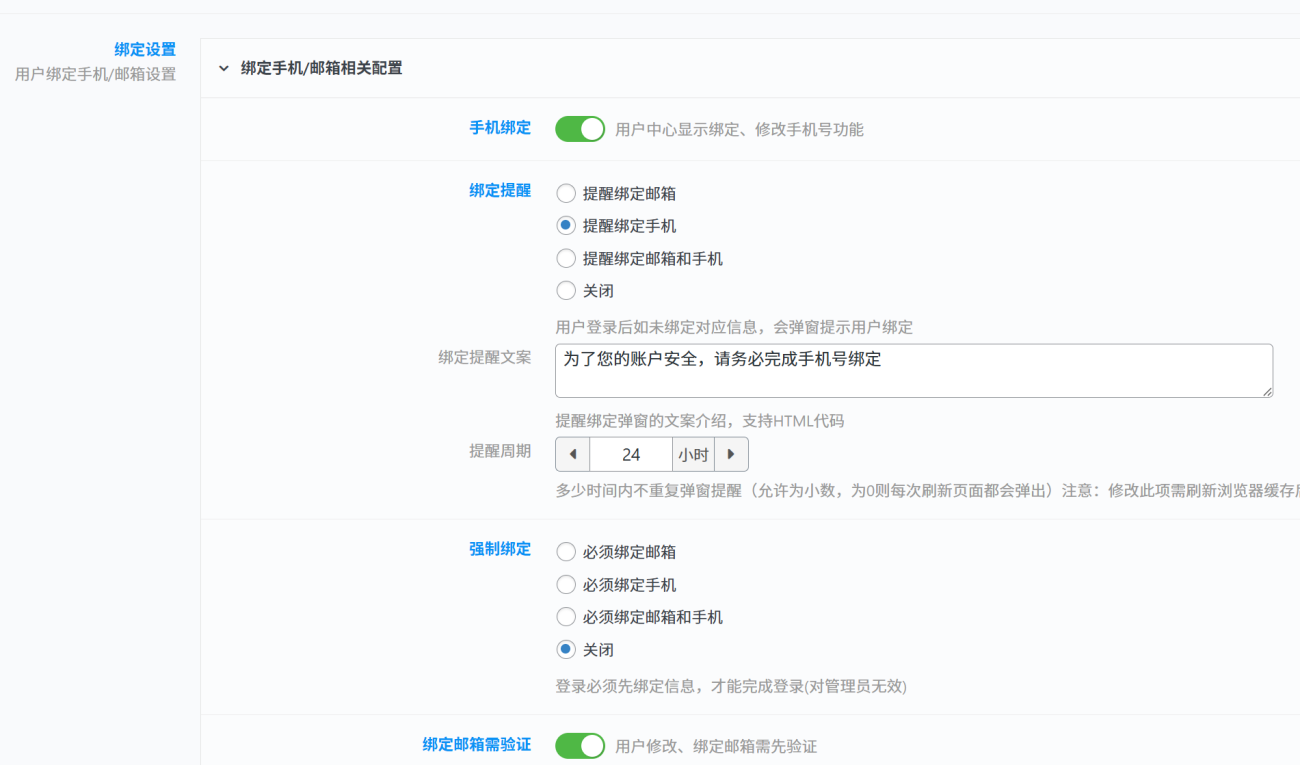The image size is (1300, 765).
Task: Click the 提醒周期 number field showing 24
Action: tap(631, 454)
